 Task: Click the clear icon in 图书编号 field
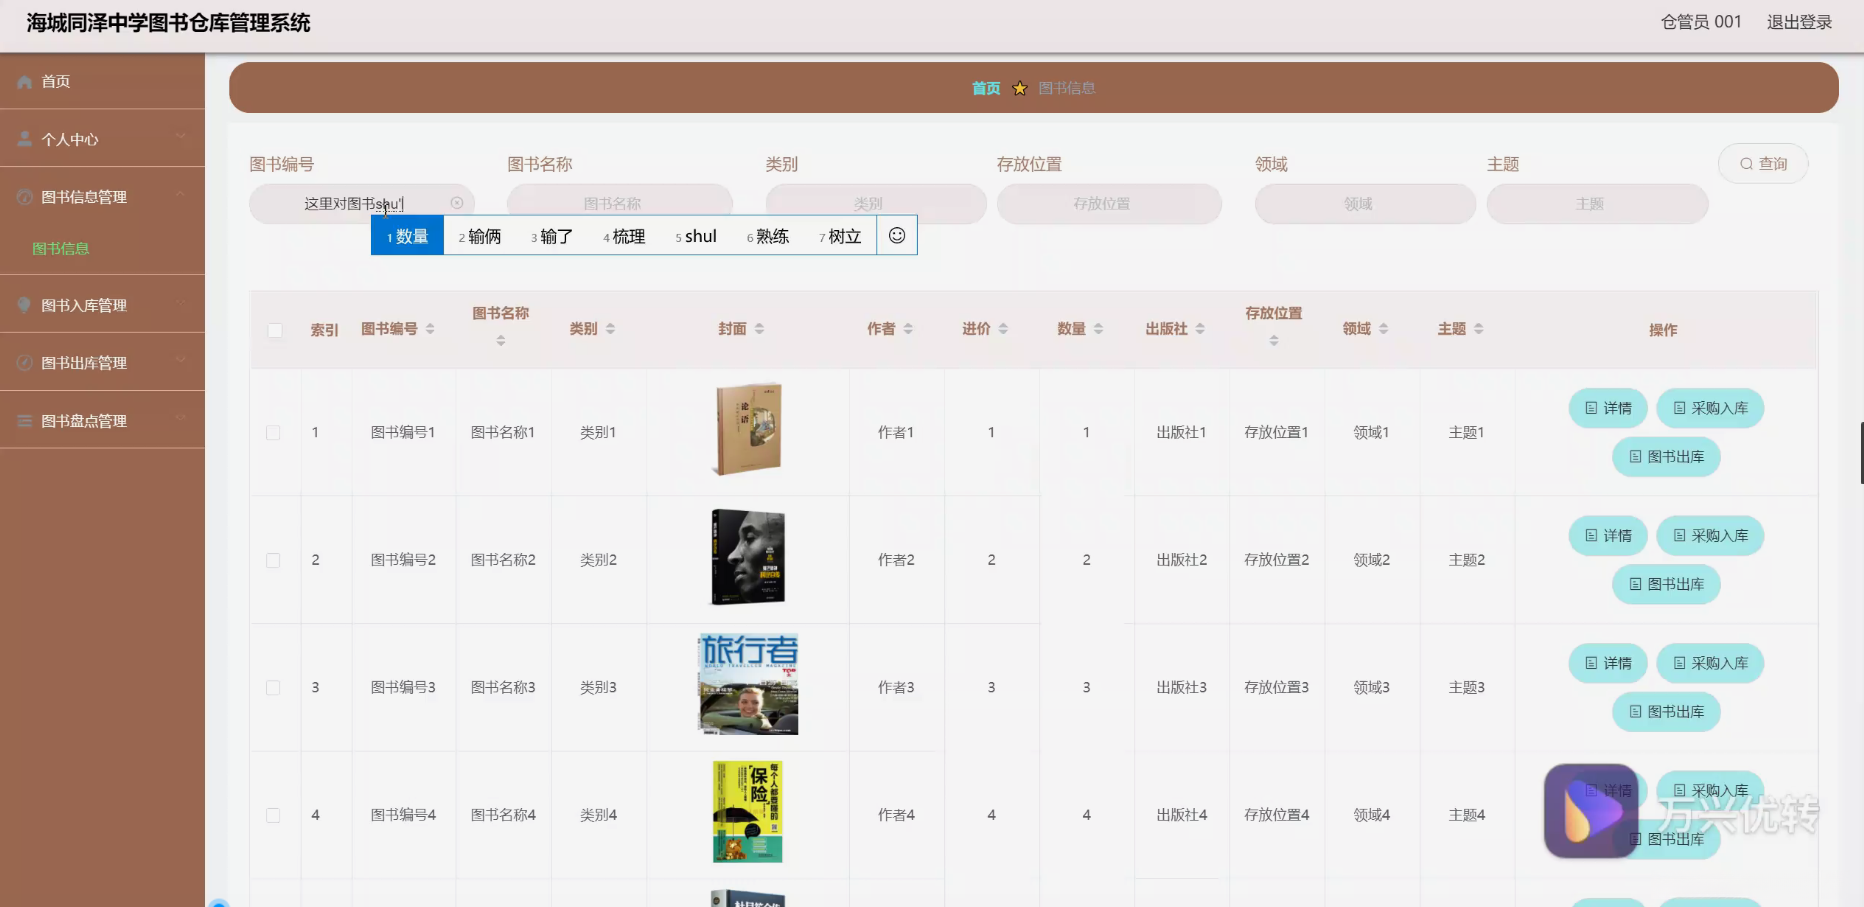(457, 203)
